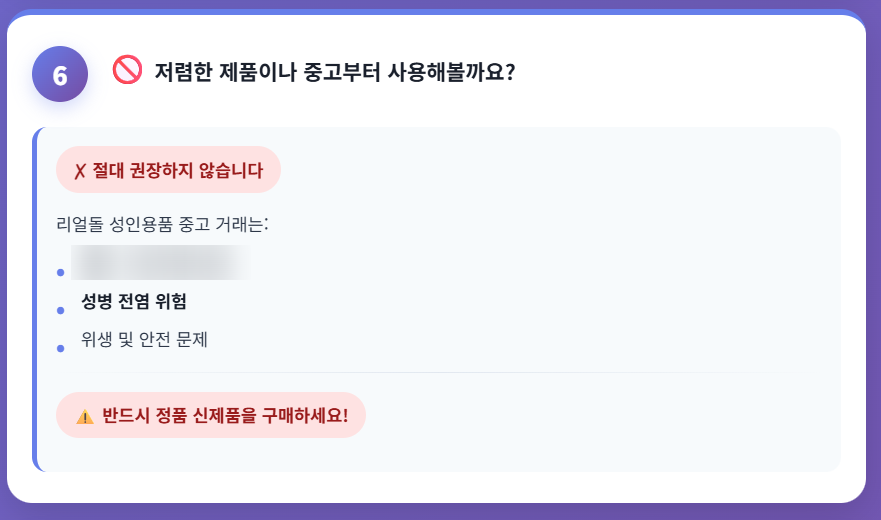
Task: Click the purple number 6 badge
Action: click(60, 75)
